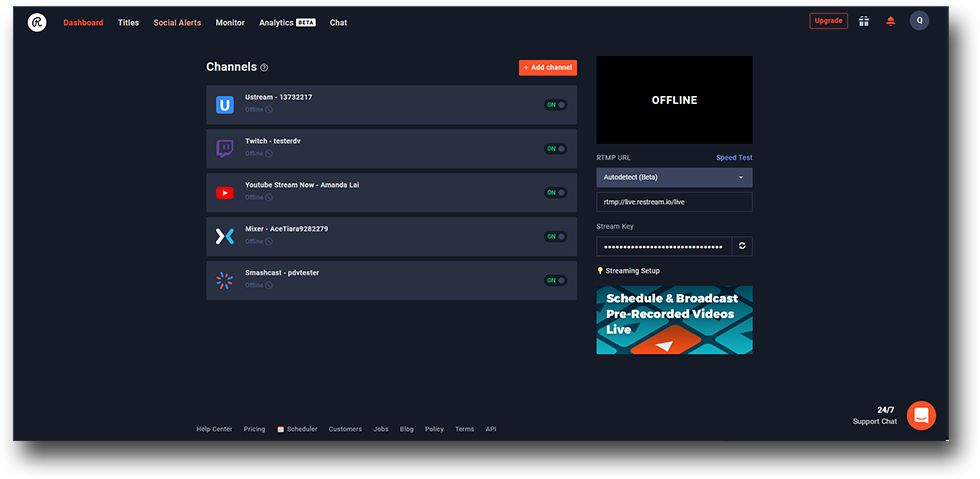This screenshot has width=980, height=479.
Task: Disable the Smashcast pdvtester toggle
Action: [x=556, y=280]
